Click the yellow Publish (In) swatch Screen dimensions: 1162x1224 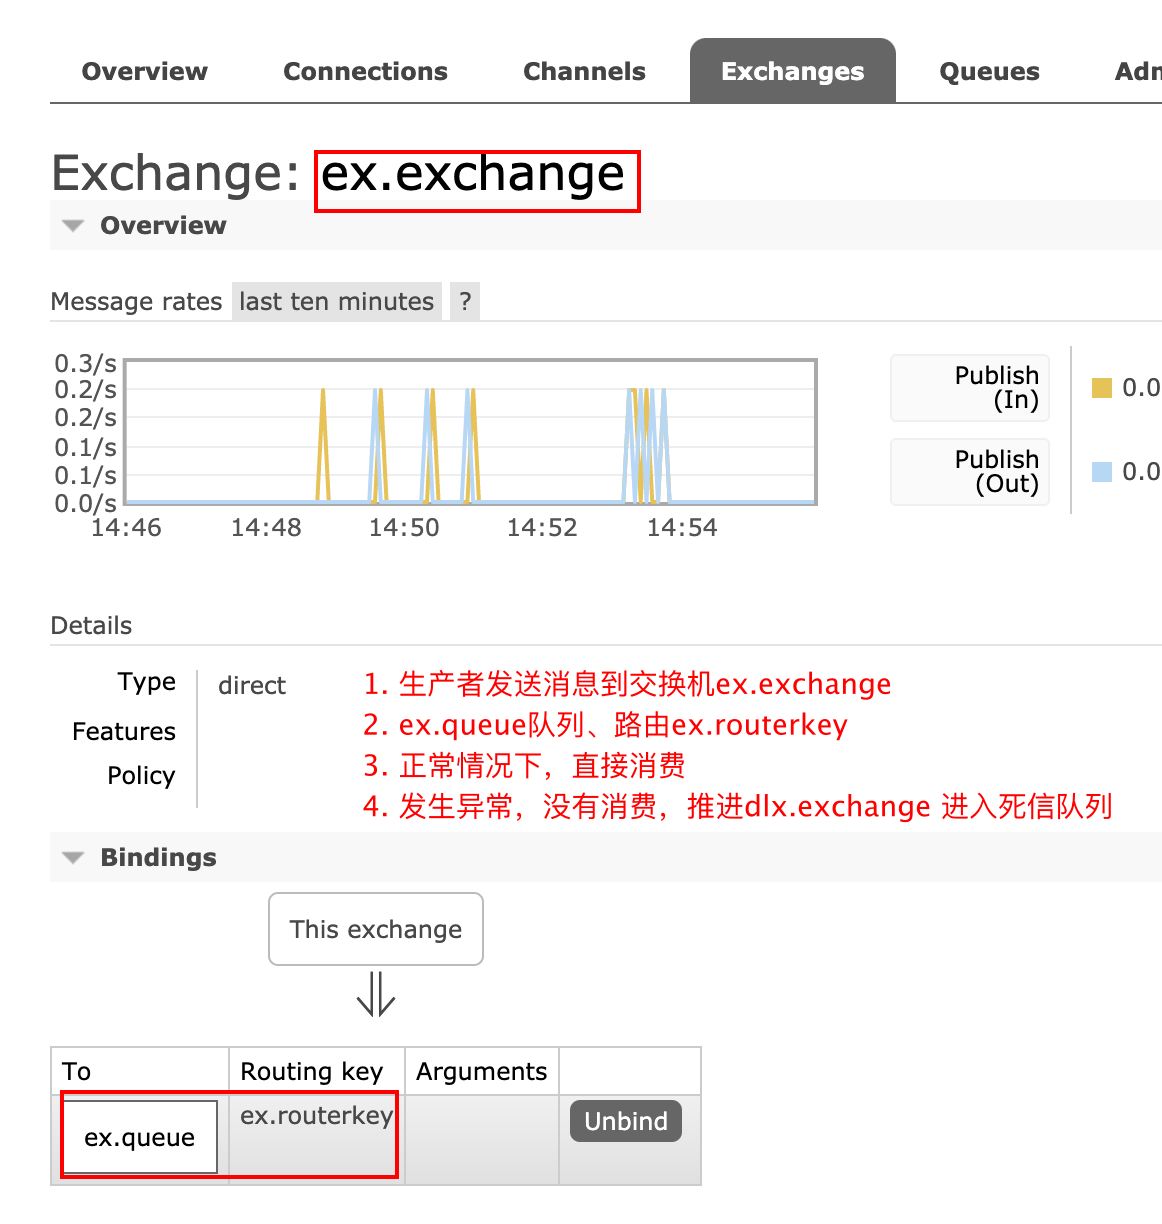pyautogui.click(x=1102, y=388)
